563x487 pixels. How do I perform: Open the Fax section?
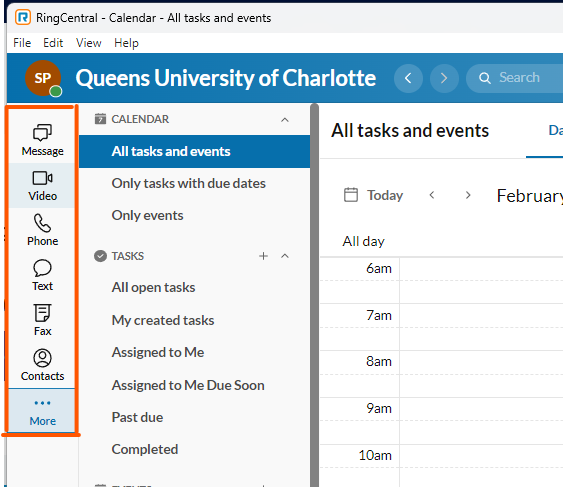coord(42,320)
